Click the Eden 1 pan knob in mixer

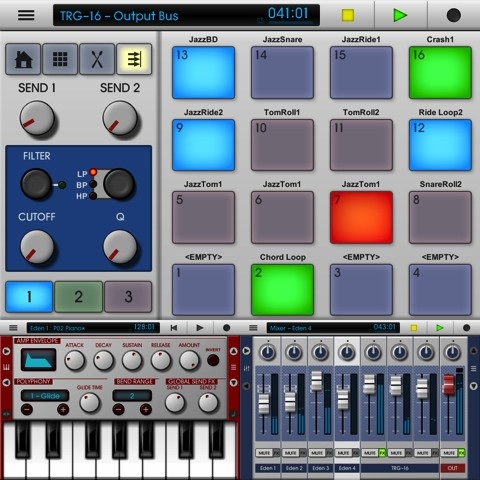pos(268,352)
